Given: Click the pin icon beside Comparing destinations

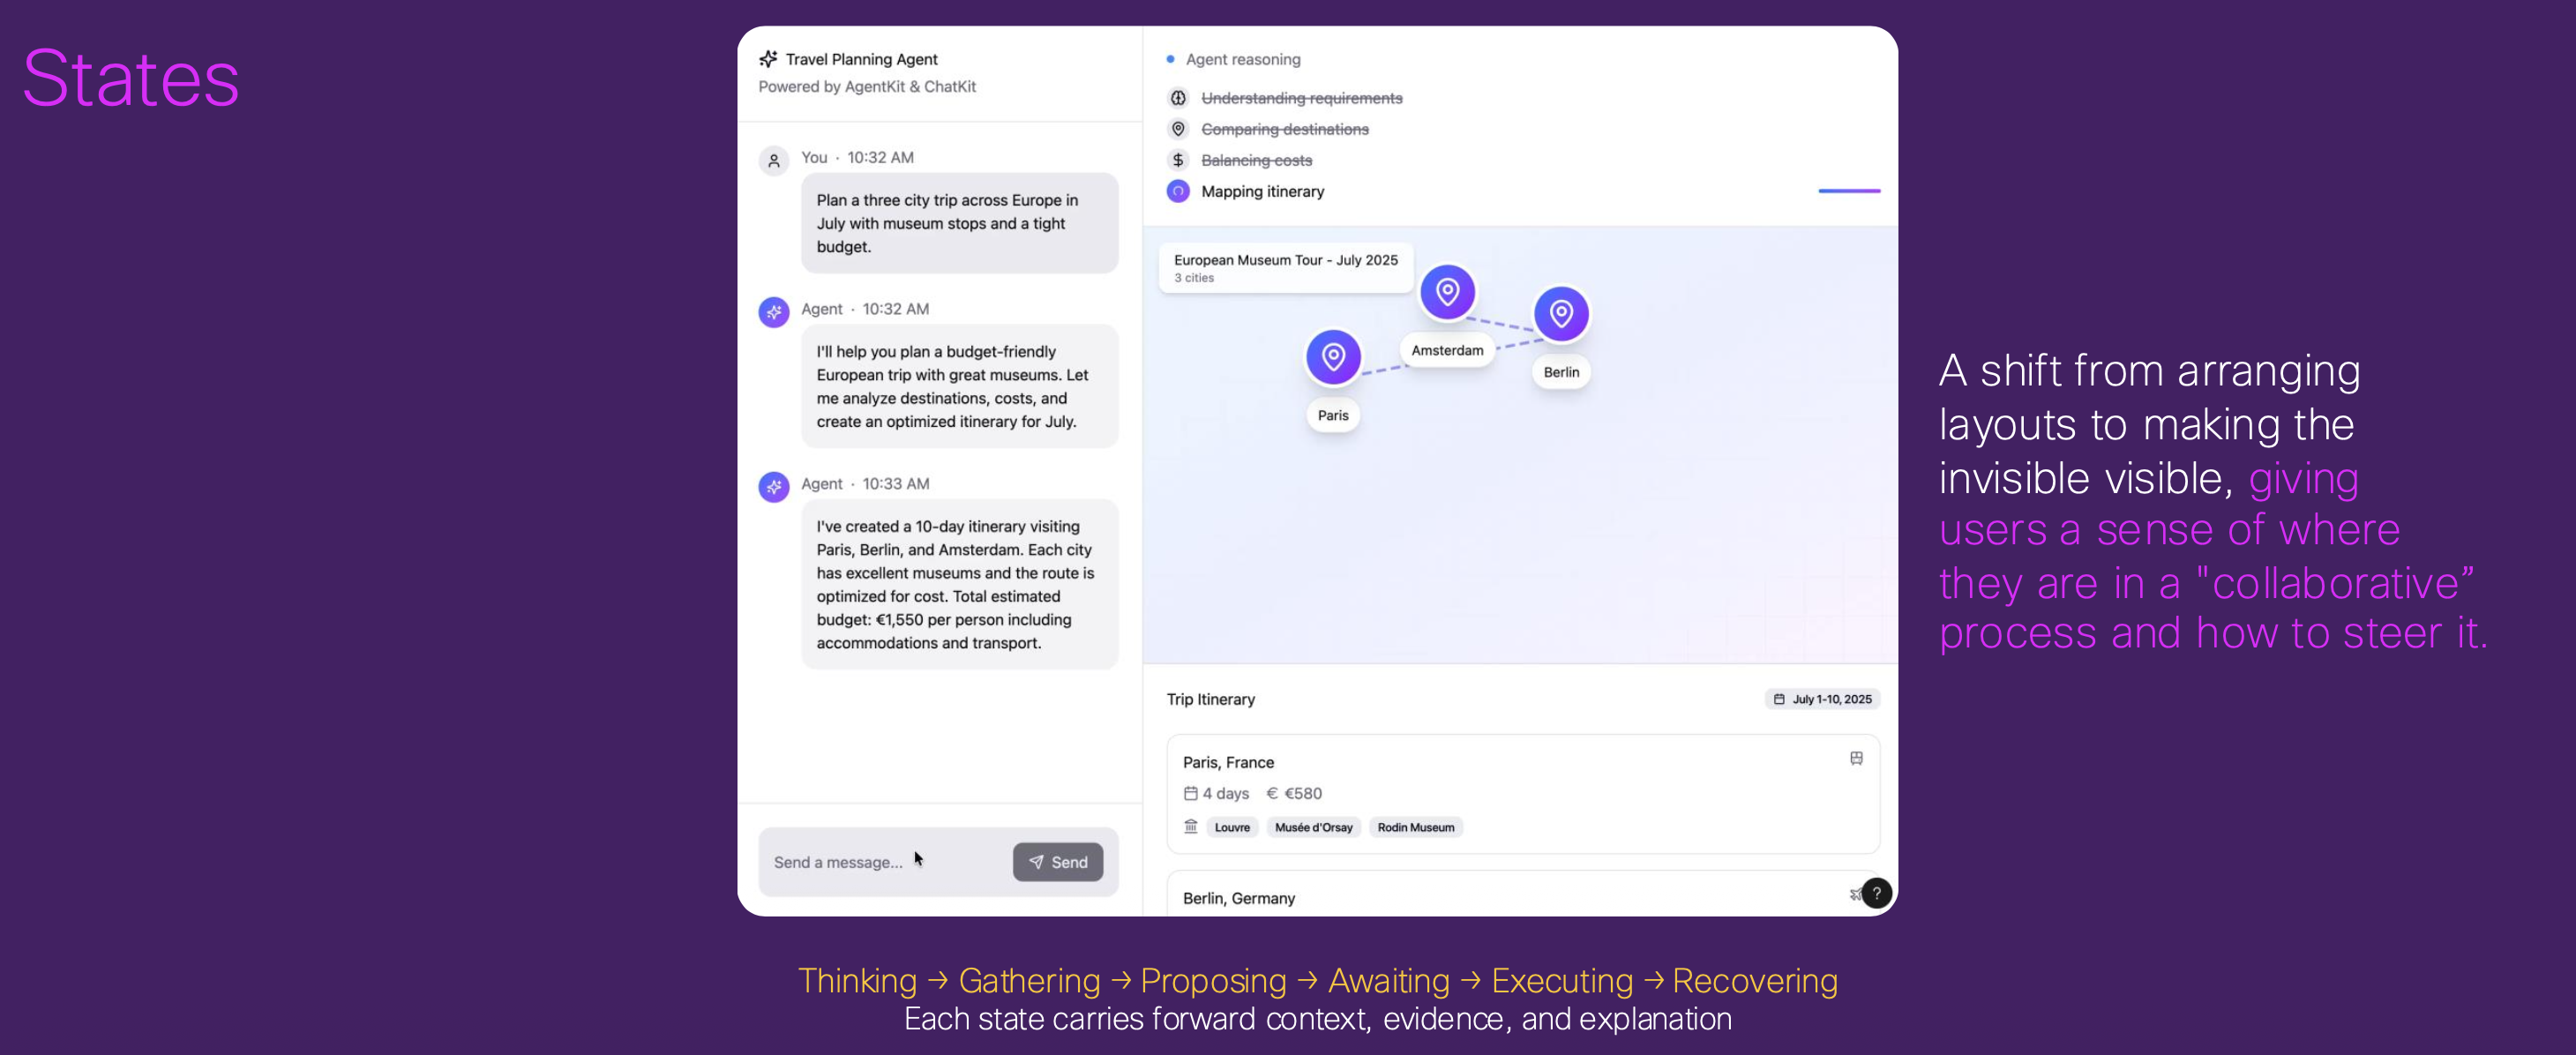Looking at the screenshot, I should tap(1178, 129).
